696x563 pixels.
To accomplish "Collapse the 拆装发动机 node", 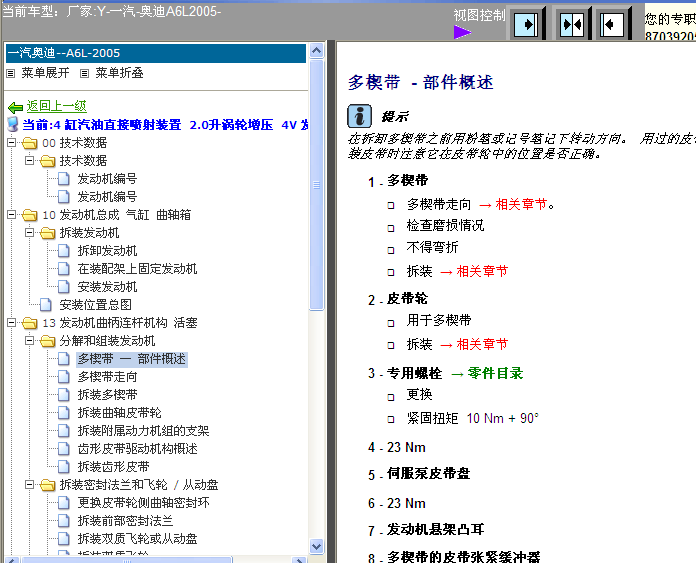I will [29, 232].
